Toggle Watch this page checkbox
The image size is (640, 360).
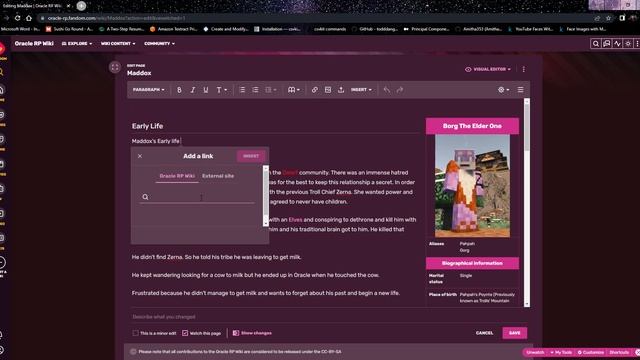[185, 333]
